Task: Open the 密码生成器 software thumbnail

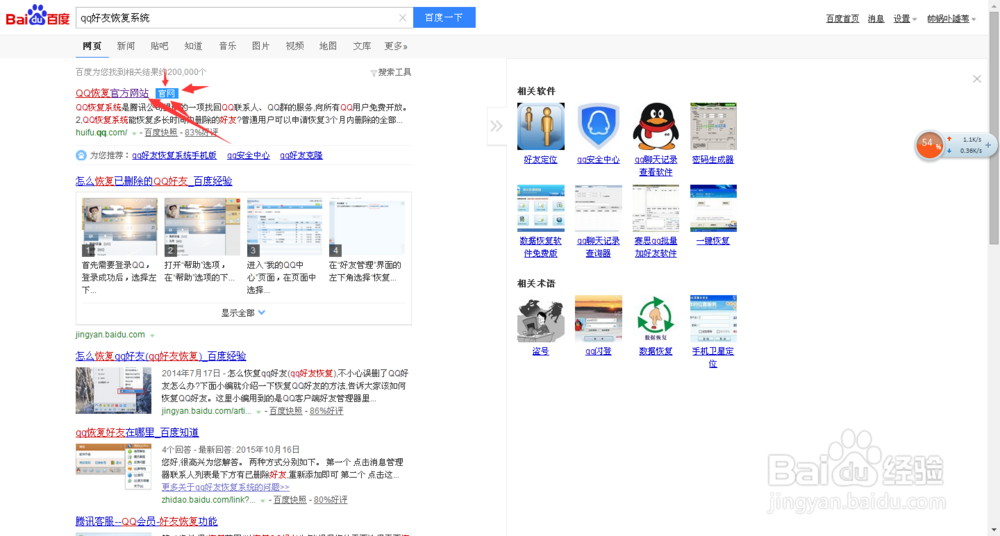Action: click(x=713, y=126)
